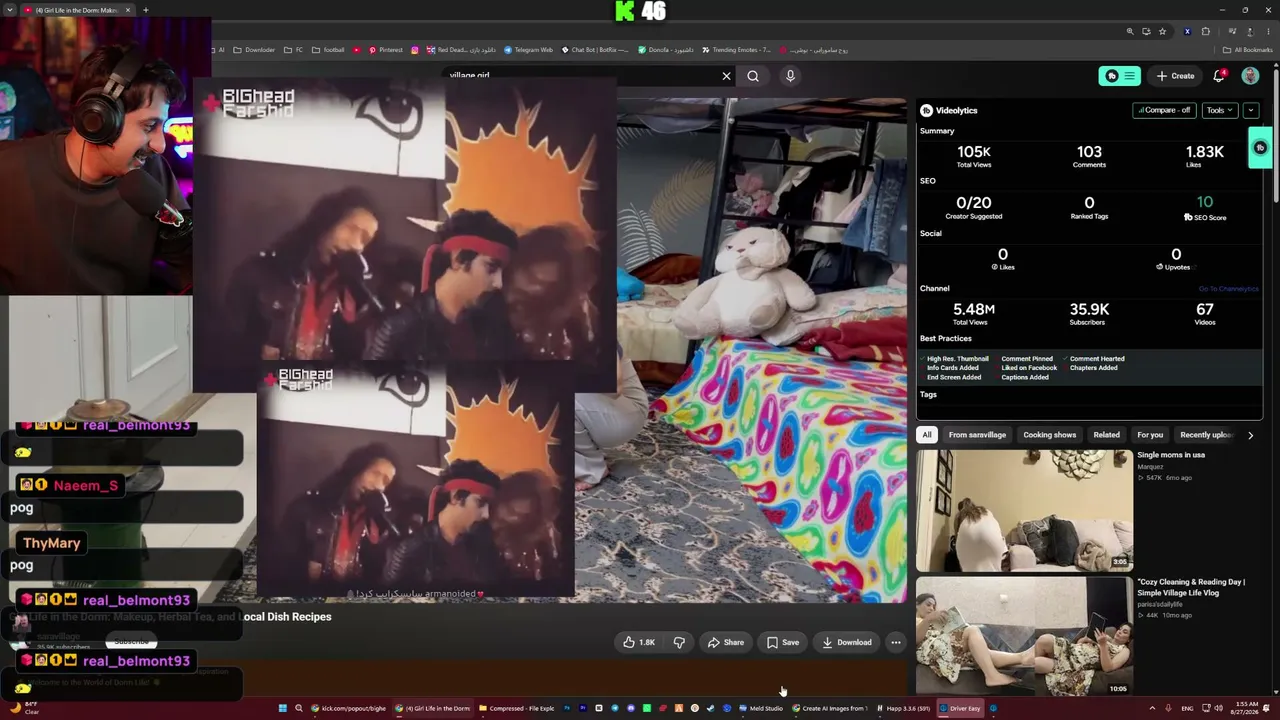The width and height of the screenshot is (1280, 720).
Task: Show hidden system tray icons
Action: coord(1152,708)
